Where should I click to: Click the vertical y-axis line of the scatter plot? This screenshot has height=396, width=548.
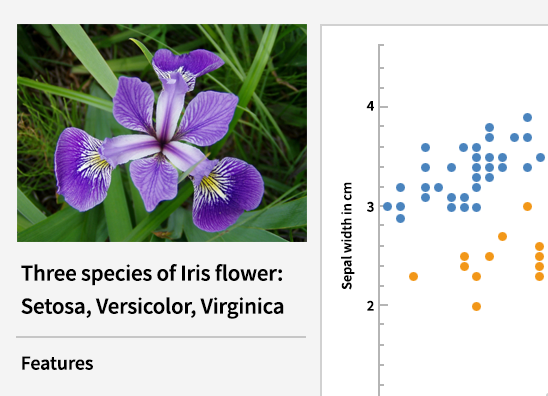pyautogui.click(x=380, y=220)
